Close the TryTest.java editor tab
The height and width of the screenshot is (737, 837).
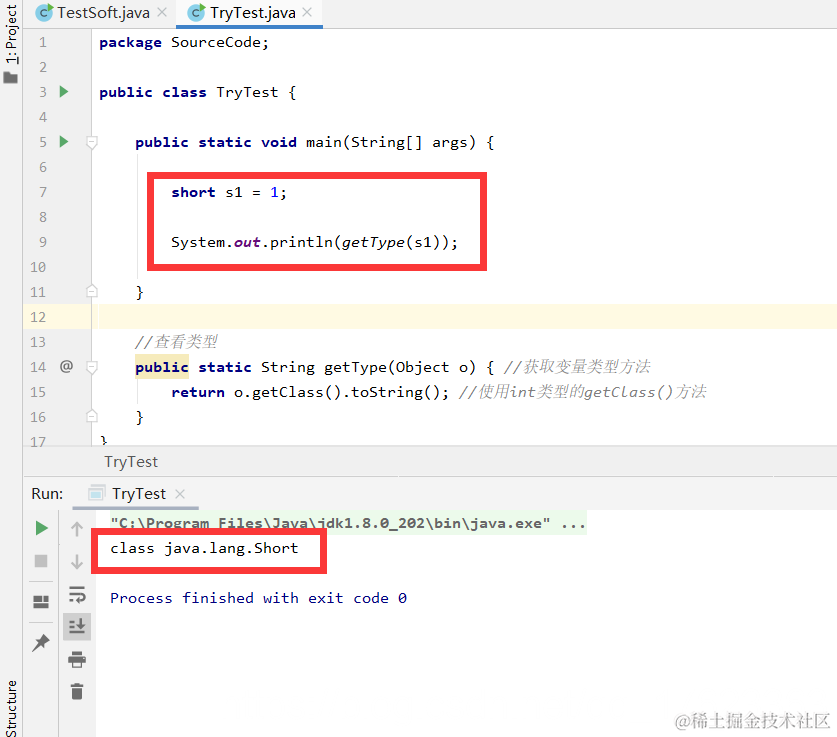tap(307, 12)
